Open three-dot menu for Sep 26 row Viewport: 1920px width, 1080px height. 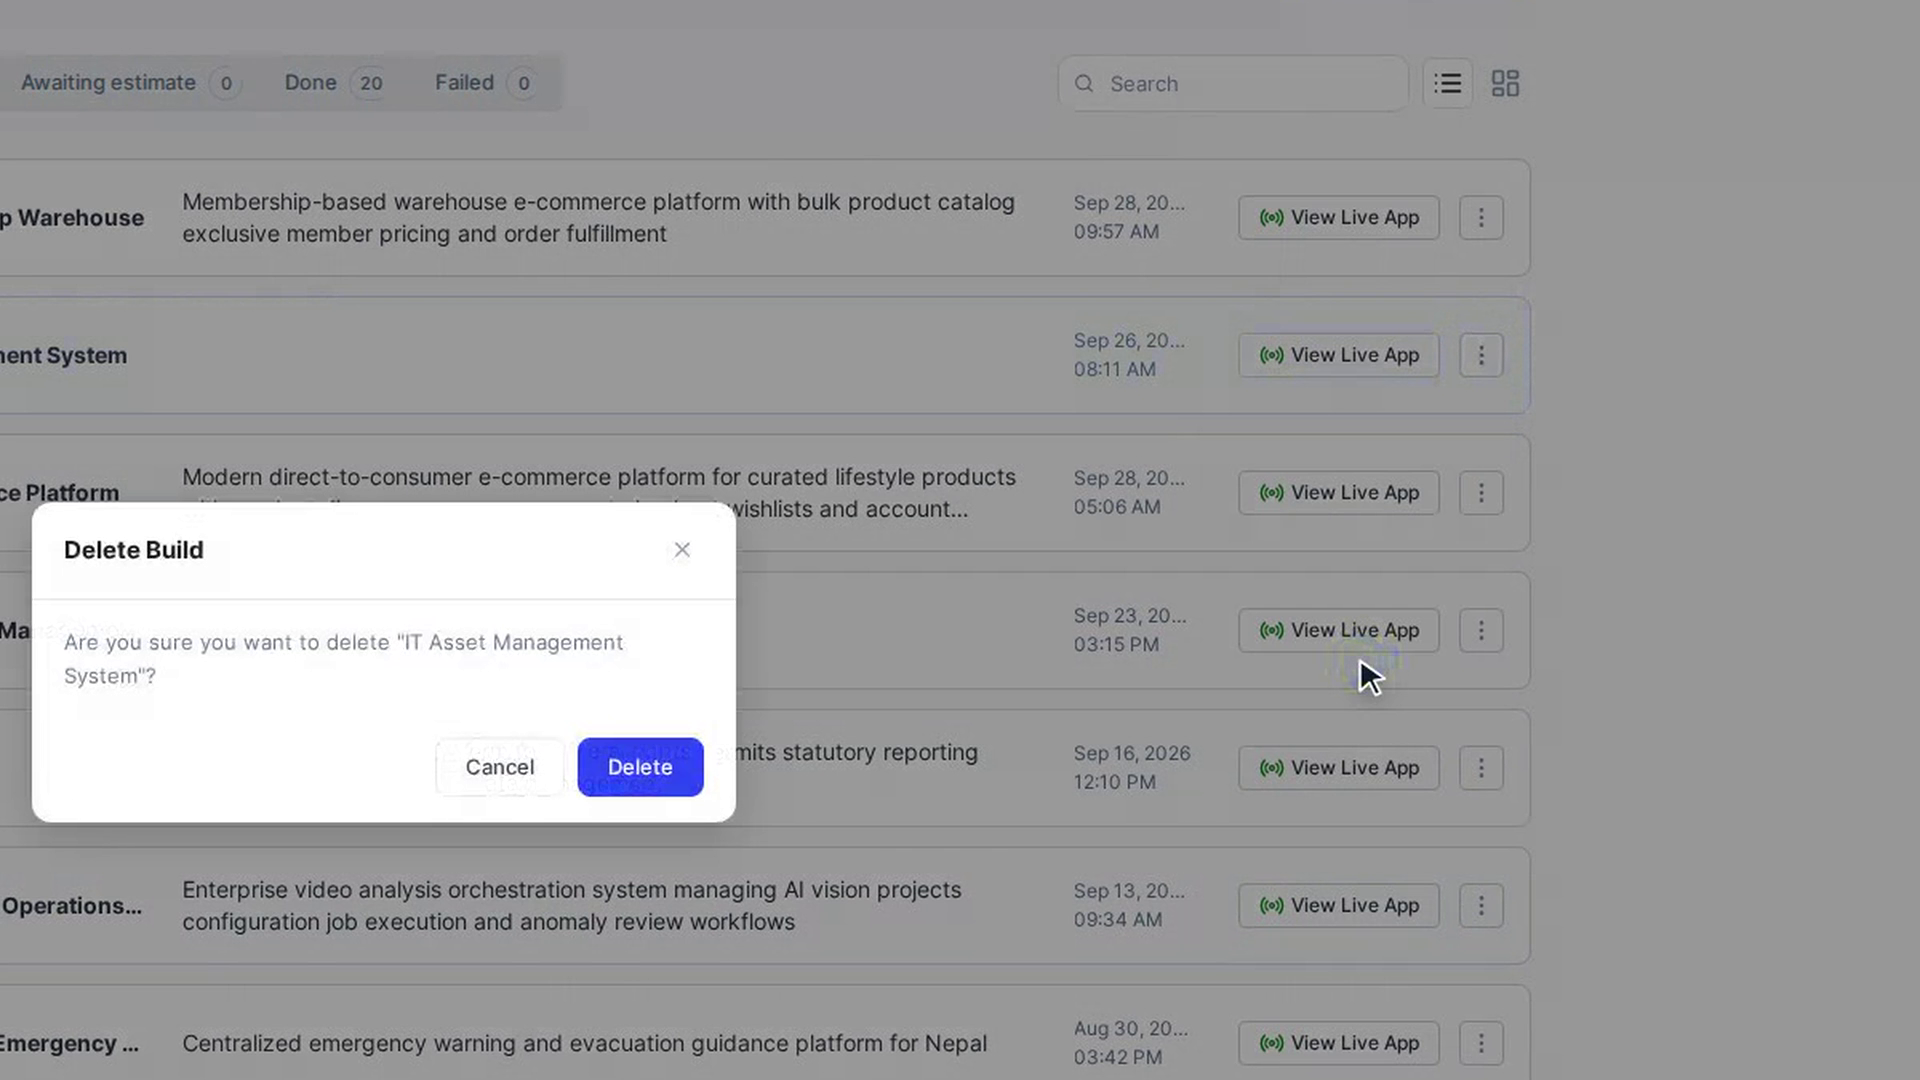1481,355
